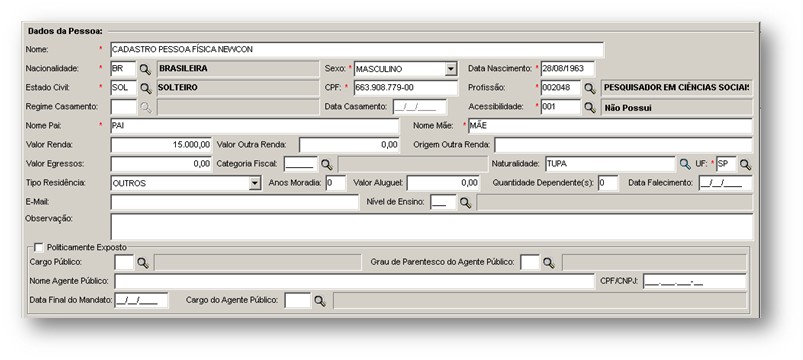
Task: Expand the Sexo dropdown
Action: [x=451, y=69]
